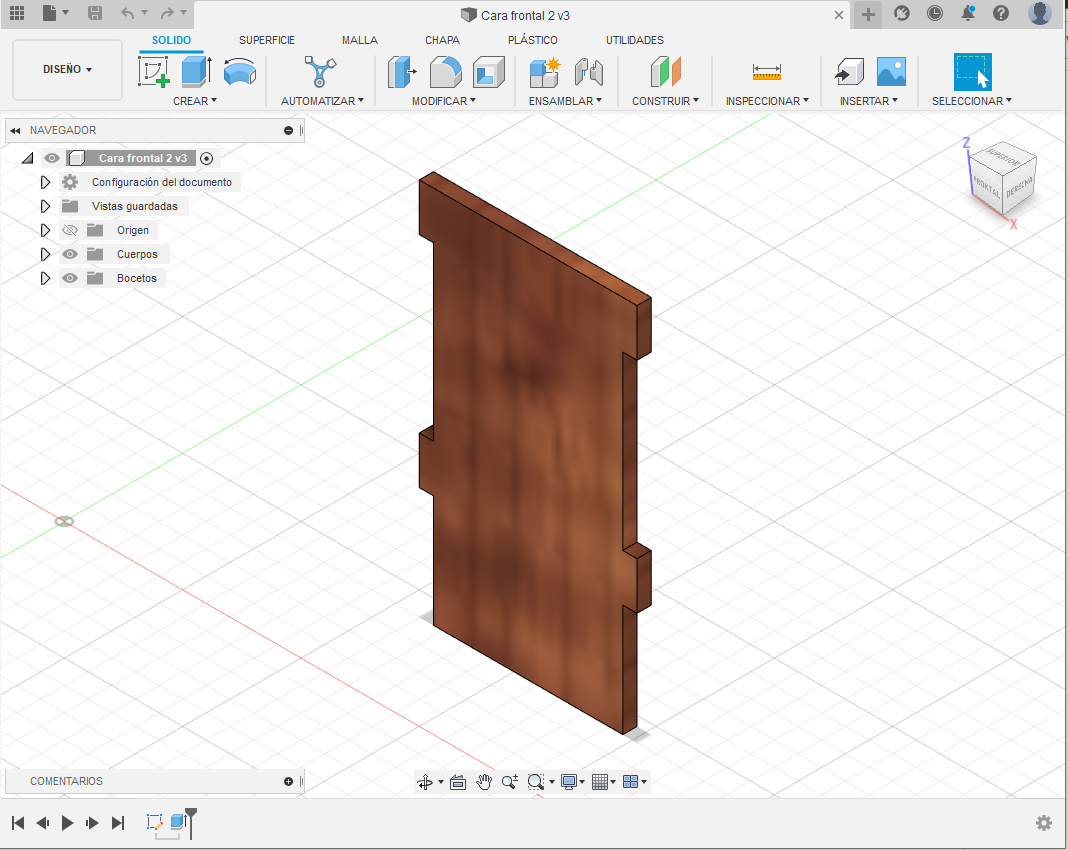Jump to timeline end
1068x850 pixels.
118,823
